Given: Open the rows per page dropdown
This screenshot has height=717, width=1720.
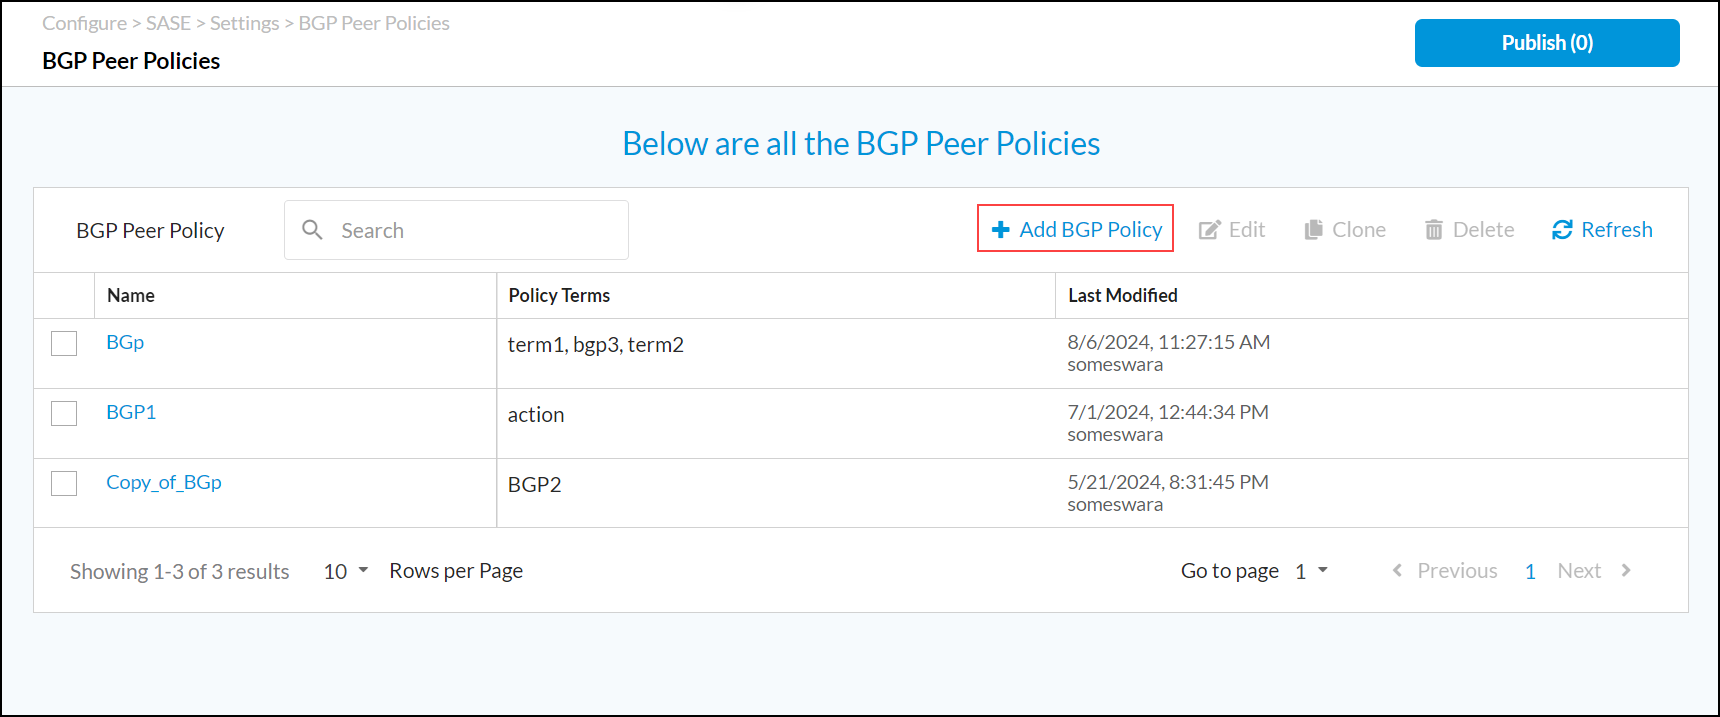Looking at the screenshot, I should (x=346, y=571).
